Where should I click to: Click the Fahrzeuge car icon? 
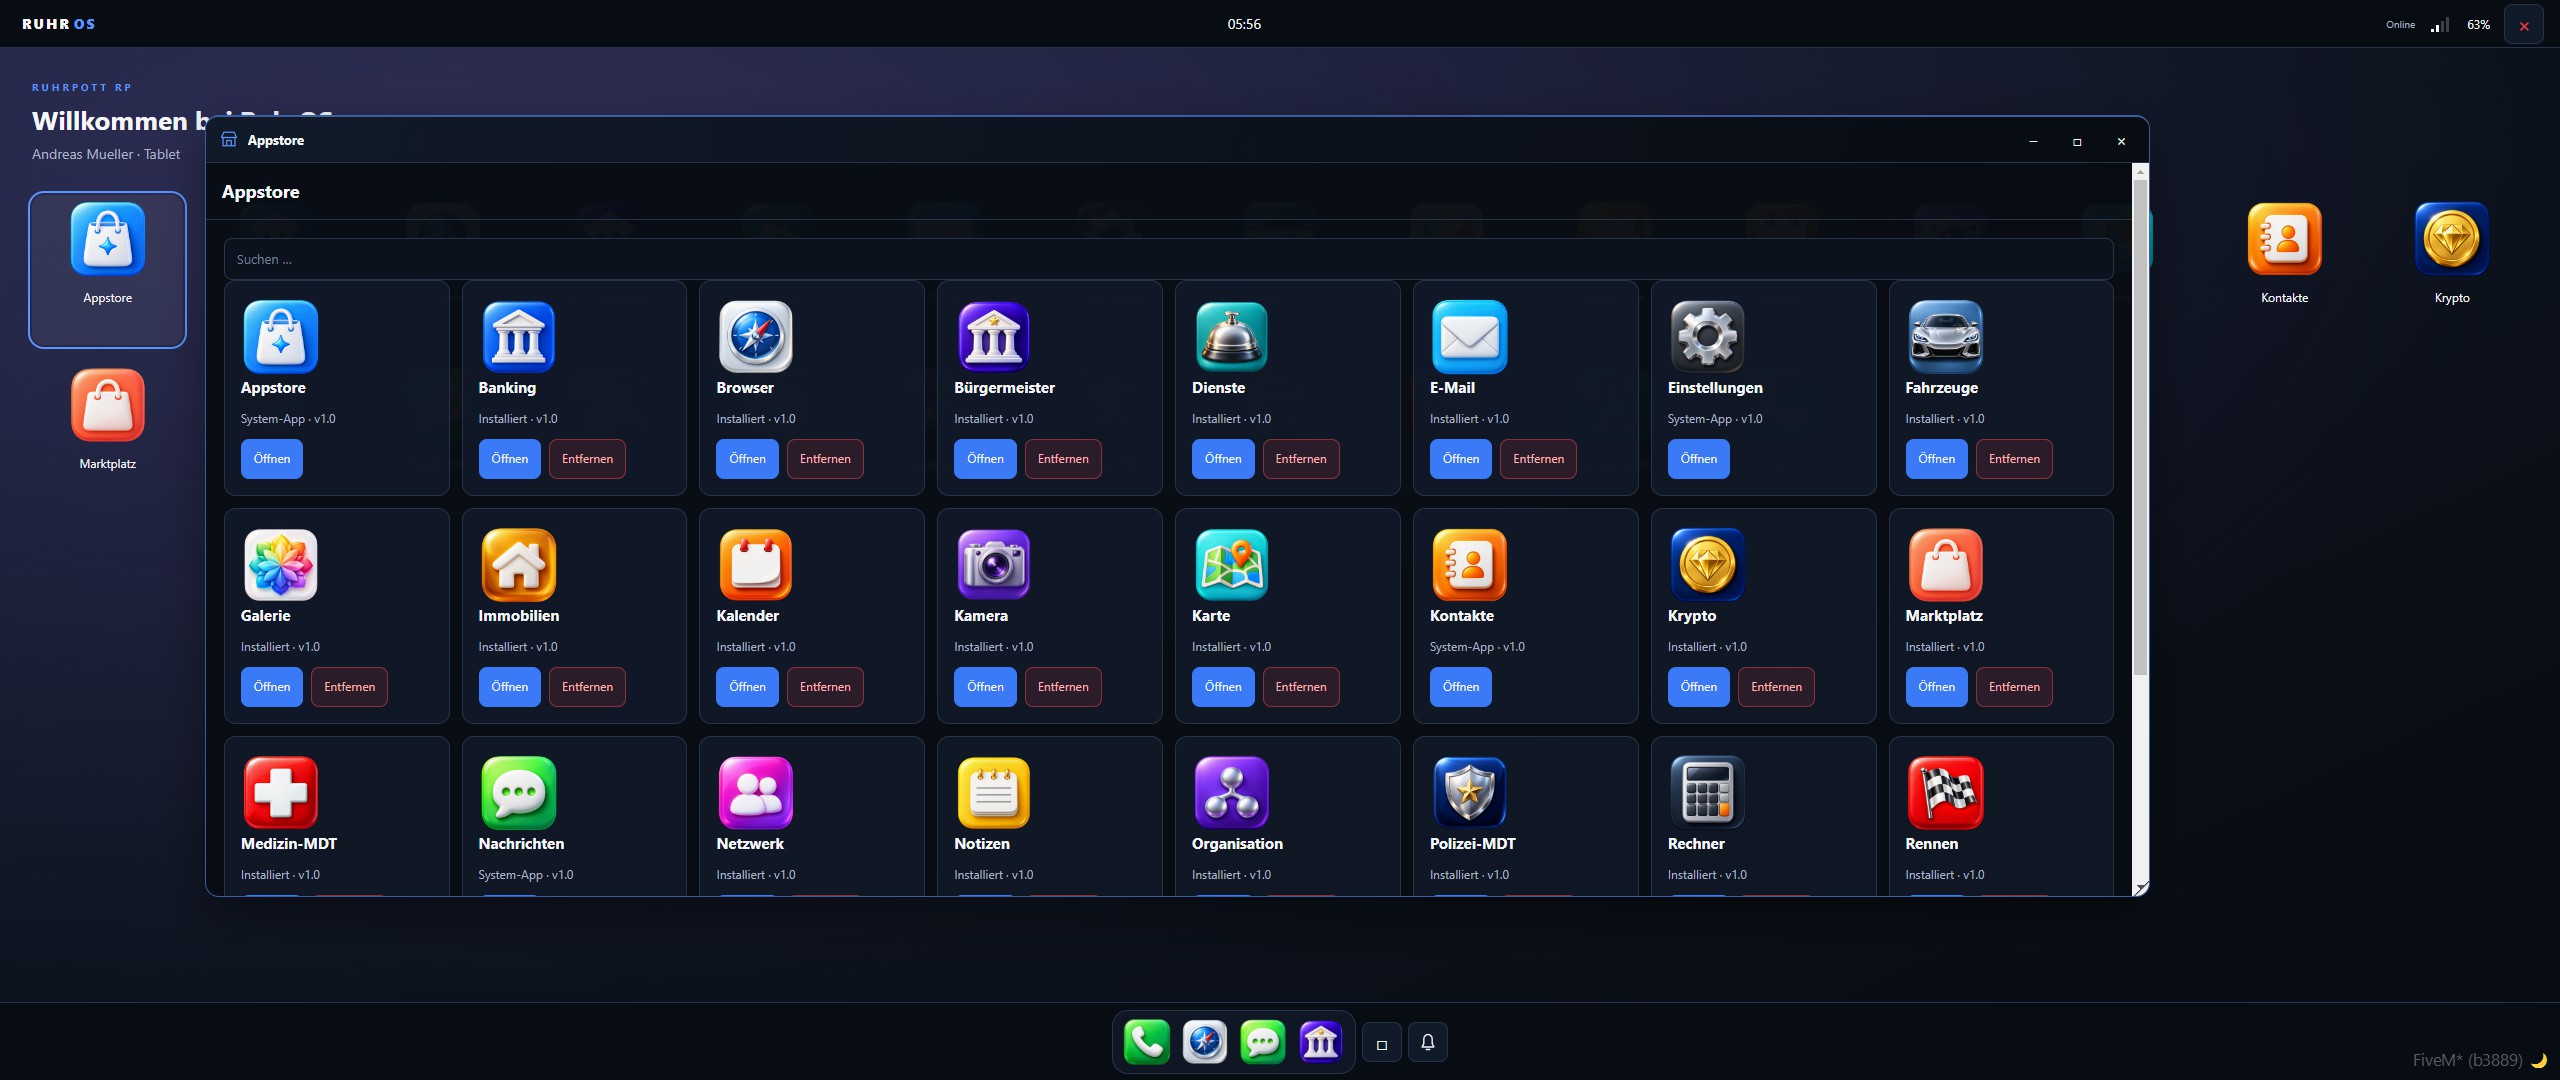pyautogui.click(x=1945, y=337)
